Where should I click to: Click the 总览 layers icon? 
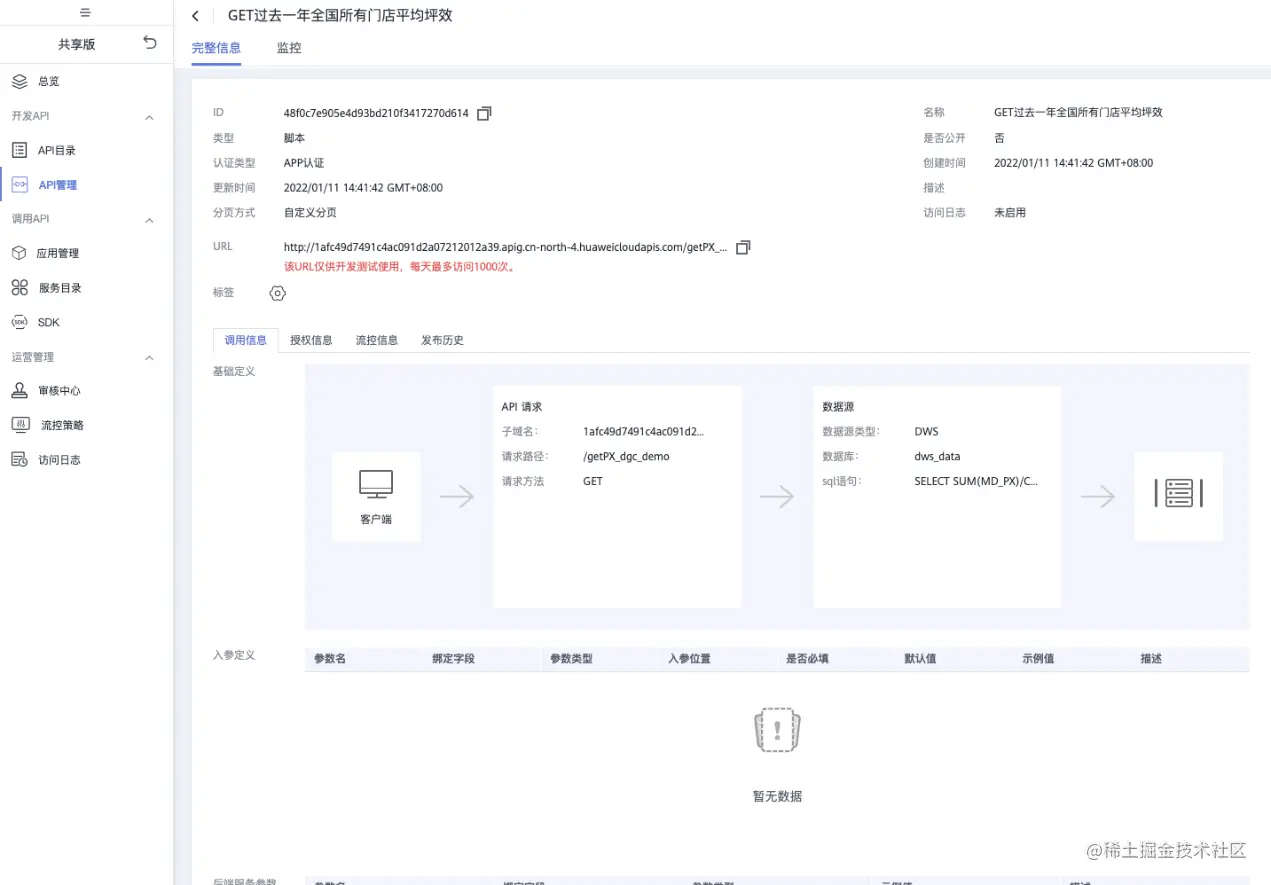pyautogui.click(x=20, y=81)
